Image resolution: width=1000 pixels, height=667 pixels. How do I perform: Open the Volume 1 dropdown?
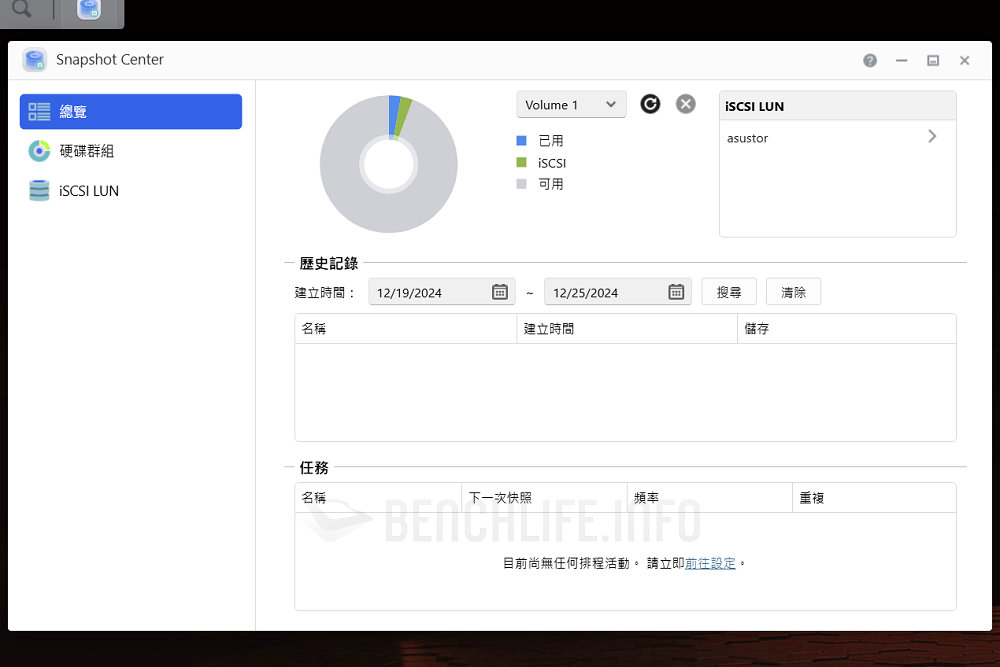571,105
